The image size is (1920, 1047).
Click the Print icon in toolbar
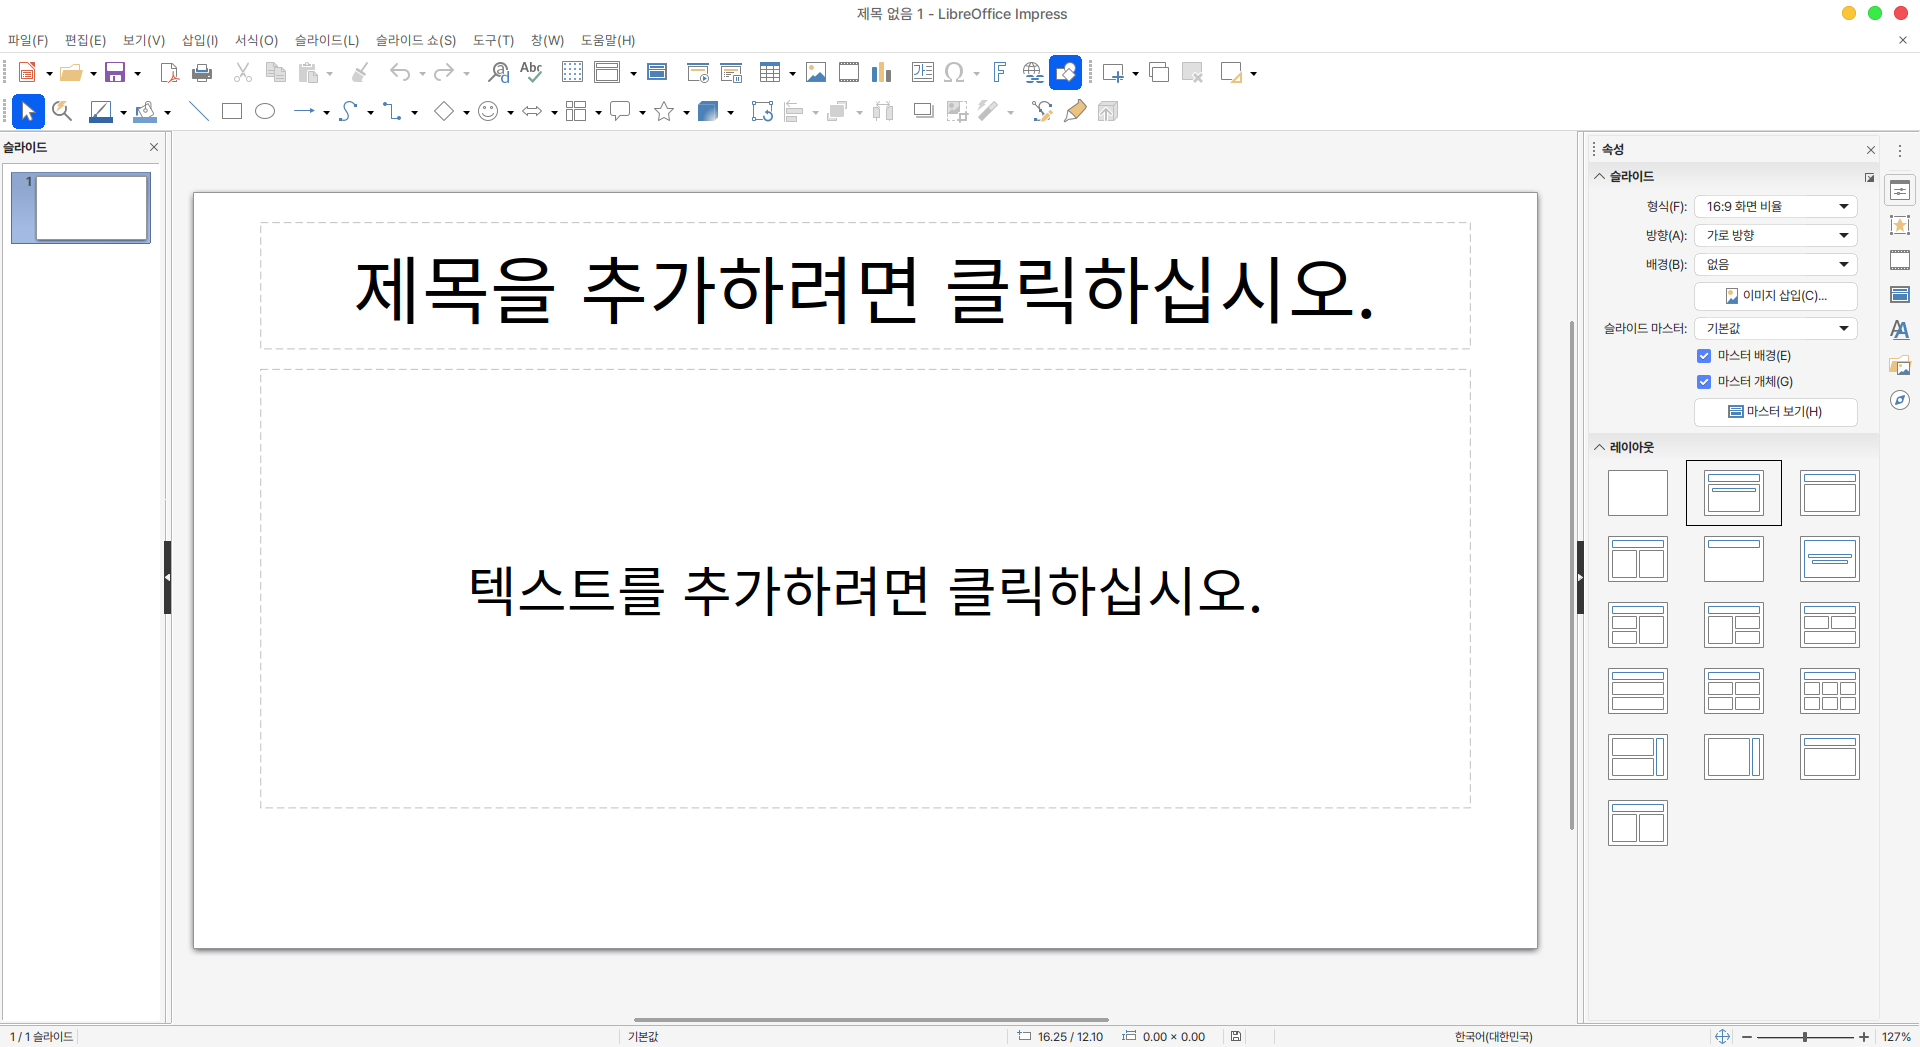(202, 72)
